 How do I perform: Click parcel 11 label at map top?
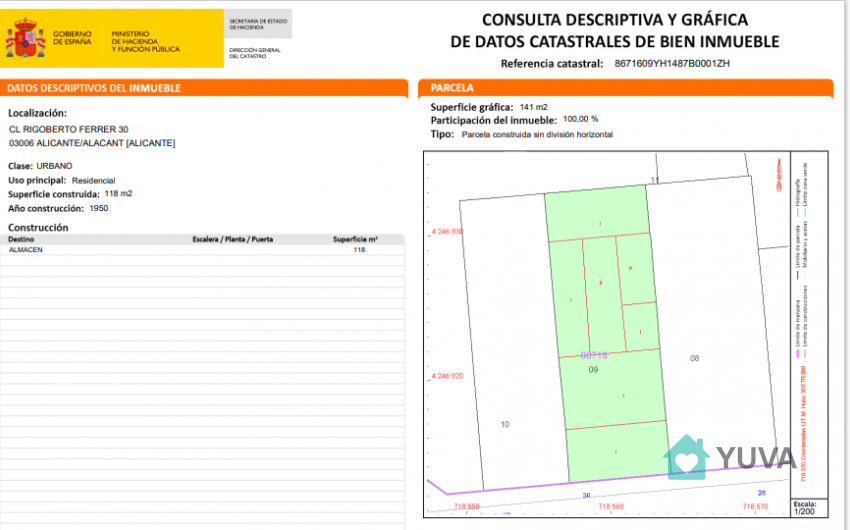pyautogui.click(x=655, y=180)
